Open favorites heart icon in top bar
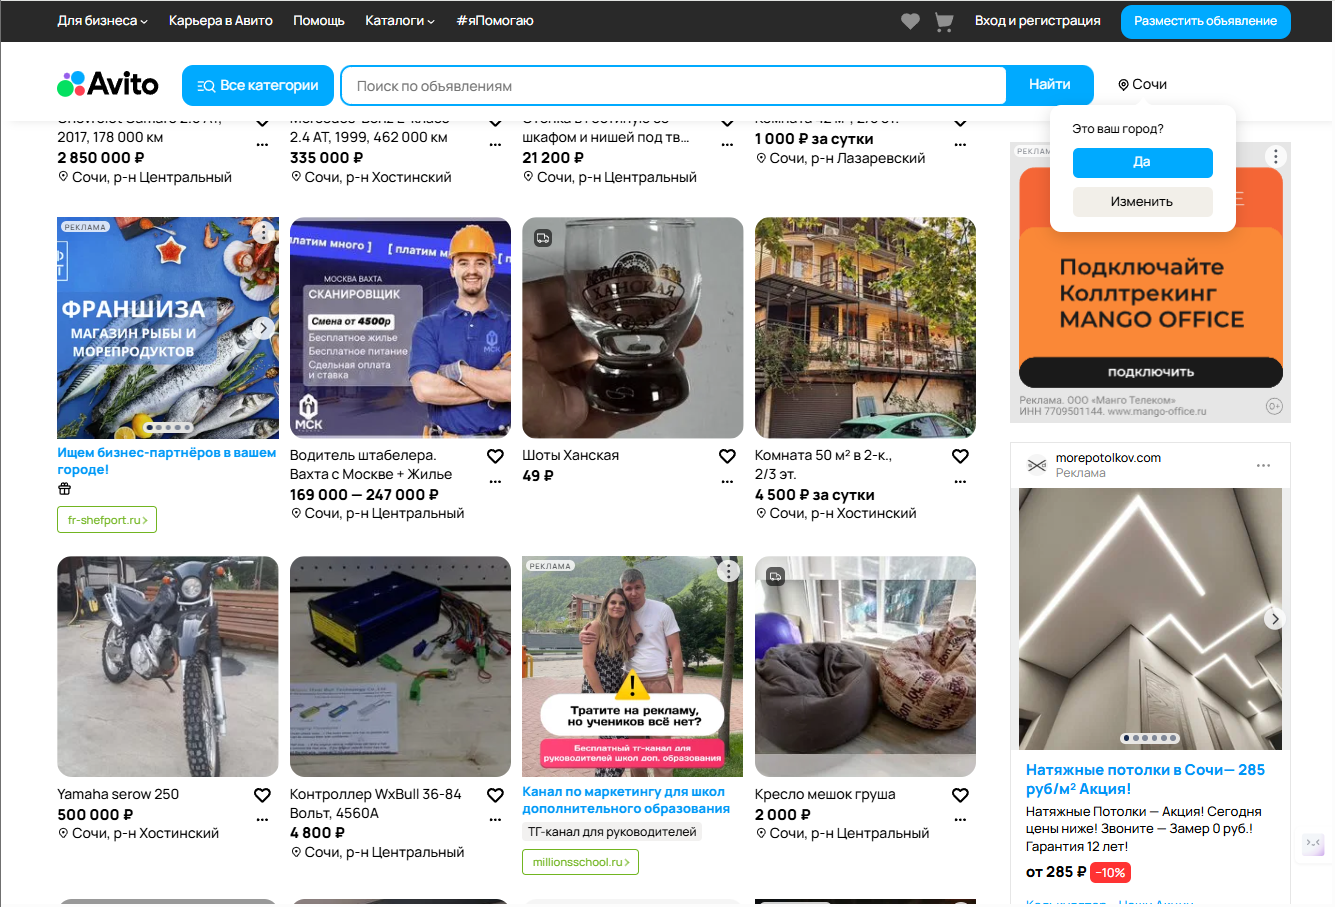1335x907 pixels. tap(910, 21)
